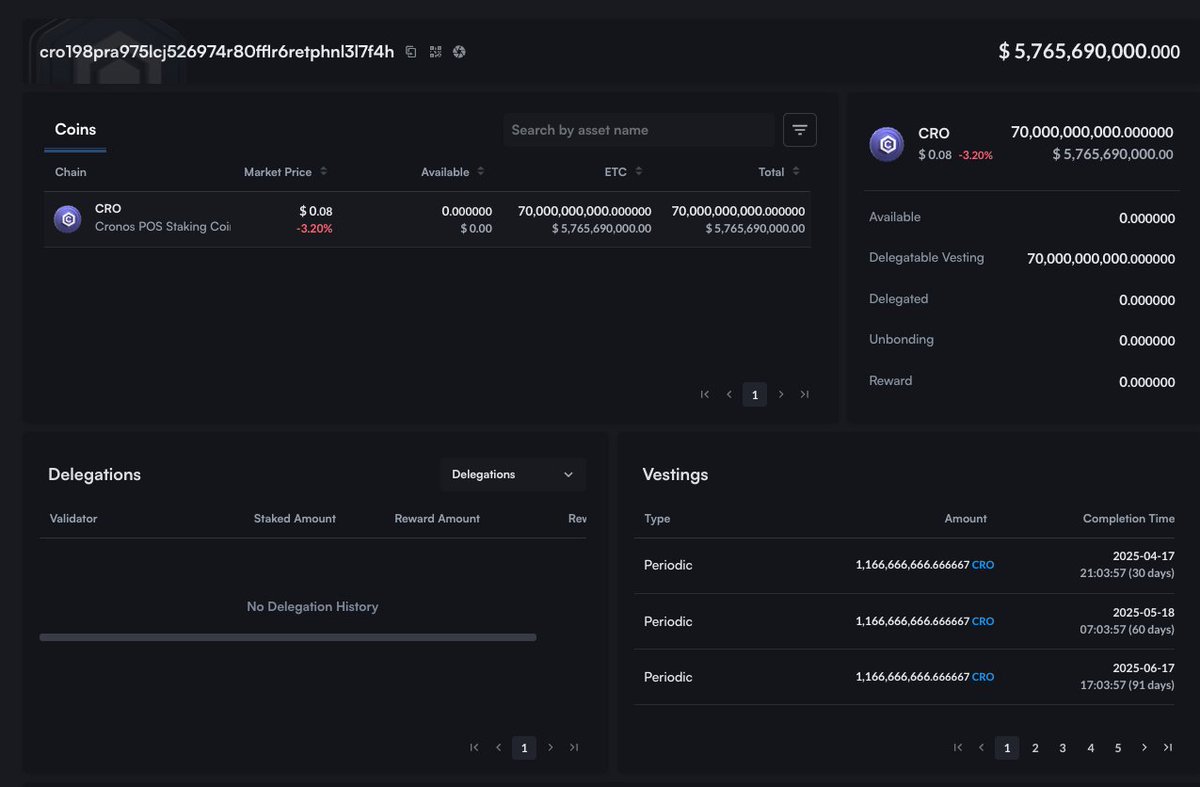1200x787 pixels.
Task: Click the Vestings Amount column header
Action: click(x=966, y=519)
